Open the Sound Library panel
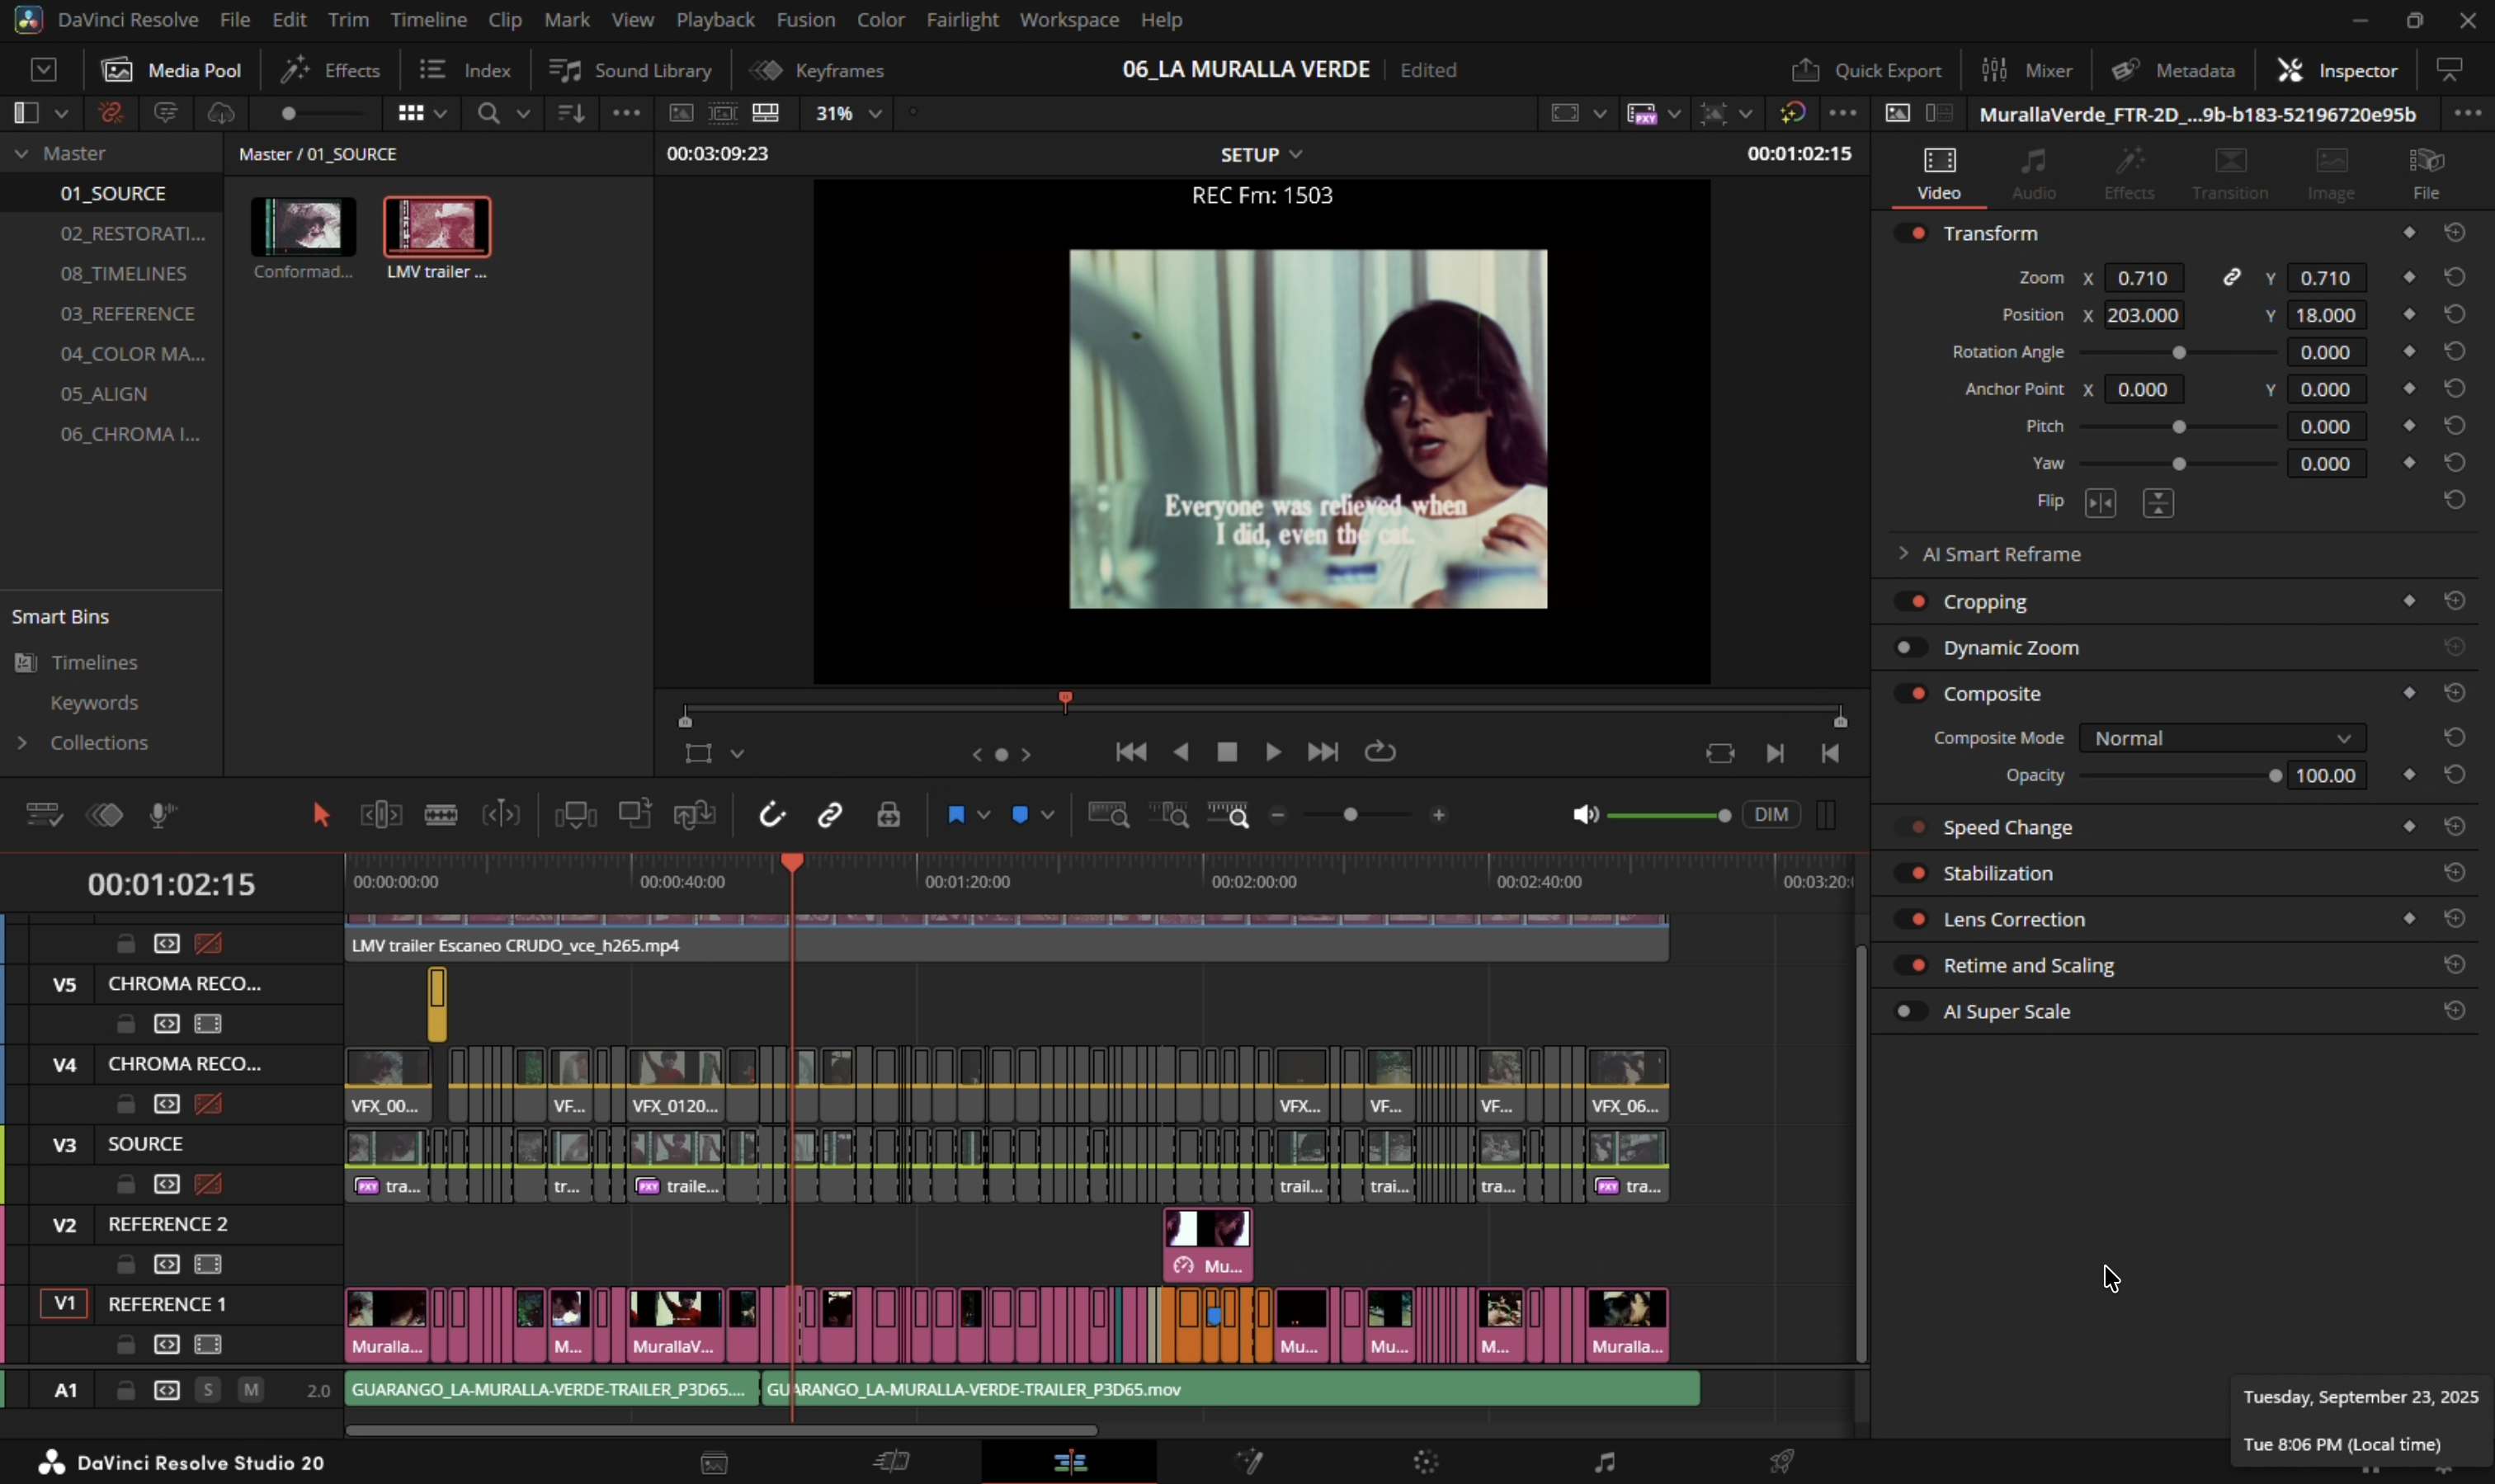 tap(630, 70)
